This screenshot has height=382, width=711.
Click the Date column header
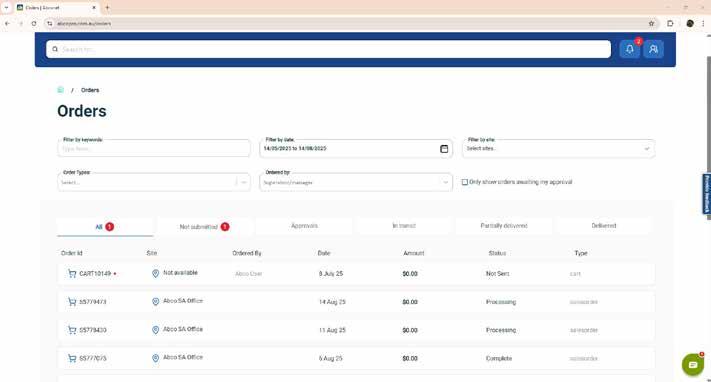coord(324,253)
